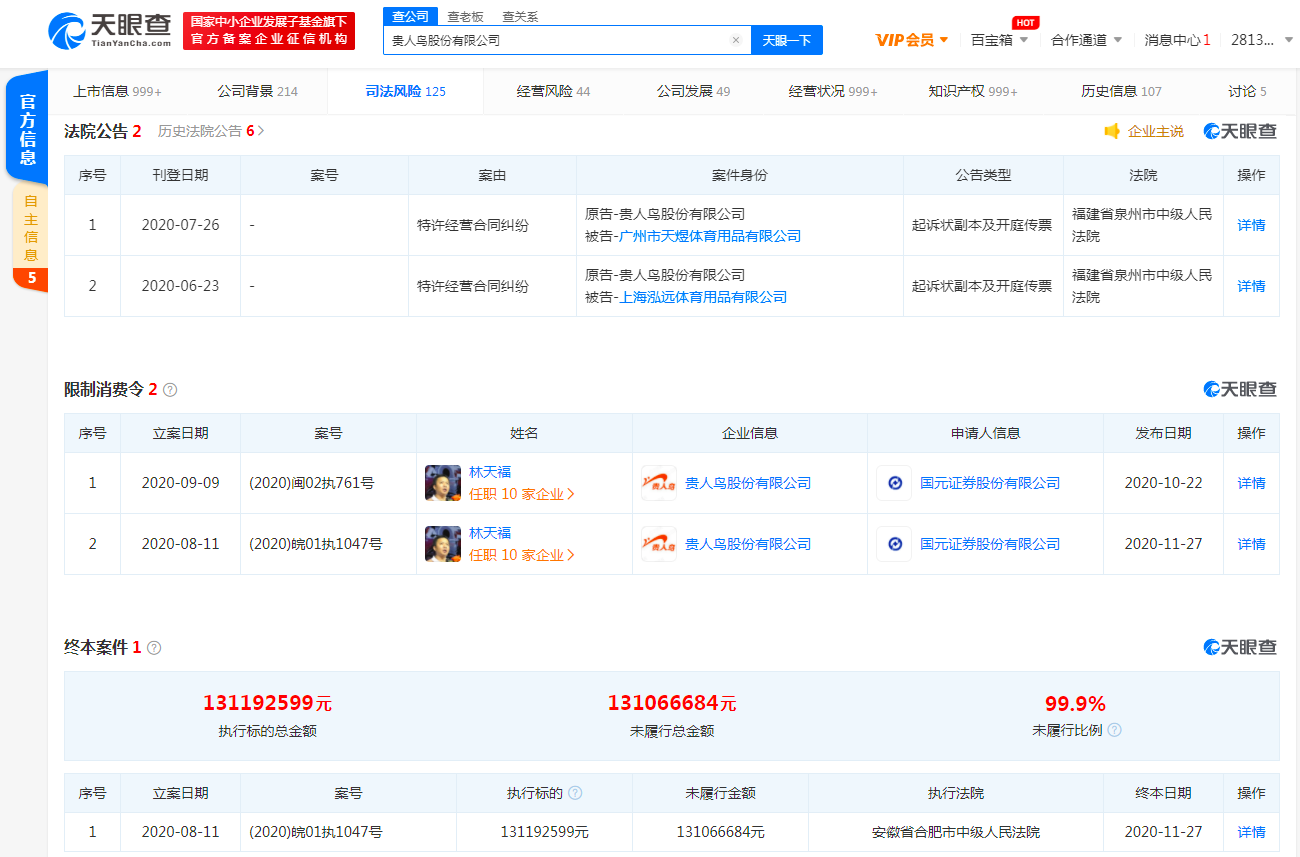Click the 贵人鸟 company logo in first row
The image size is (1300, 857).
pos(658,483)
